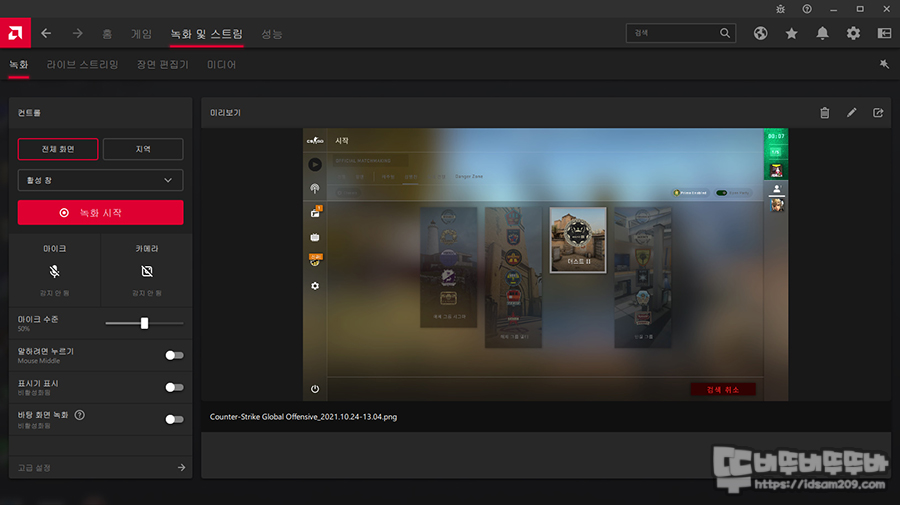Screen dimensions: 900x505
Task: Click the CS:GO settings gear in preview
Action: click(x=315, y=286)
